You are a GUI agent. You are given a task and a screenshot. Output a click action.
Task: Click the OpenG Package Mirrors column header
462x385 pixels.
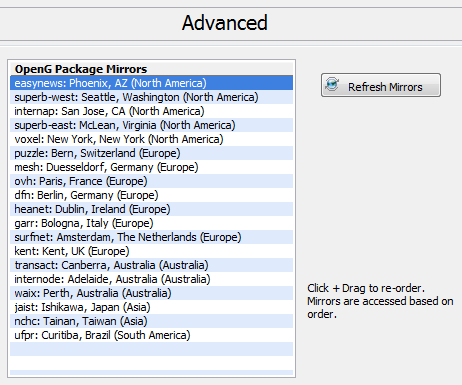pos(151,69)
